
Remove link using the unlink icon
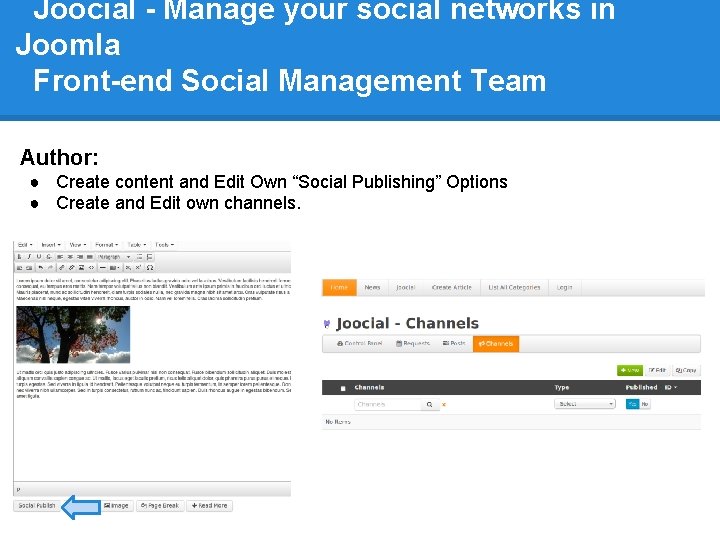(x=72, y=268)
